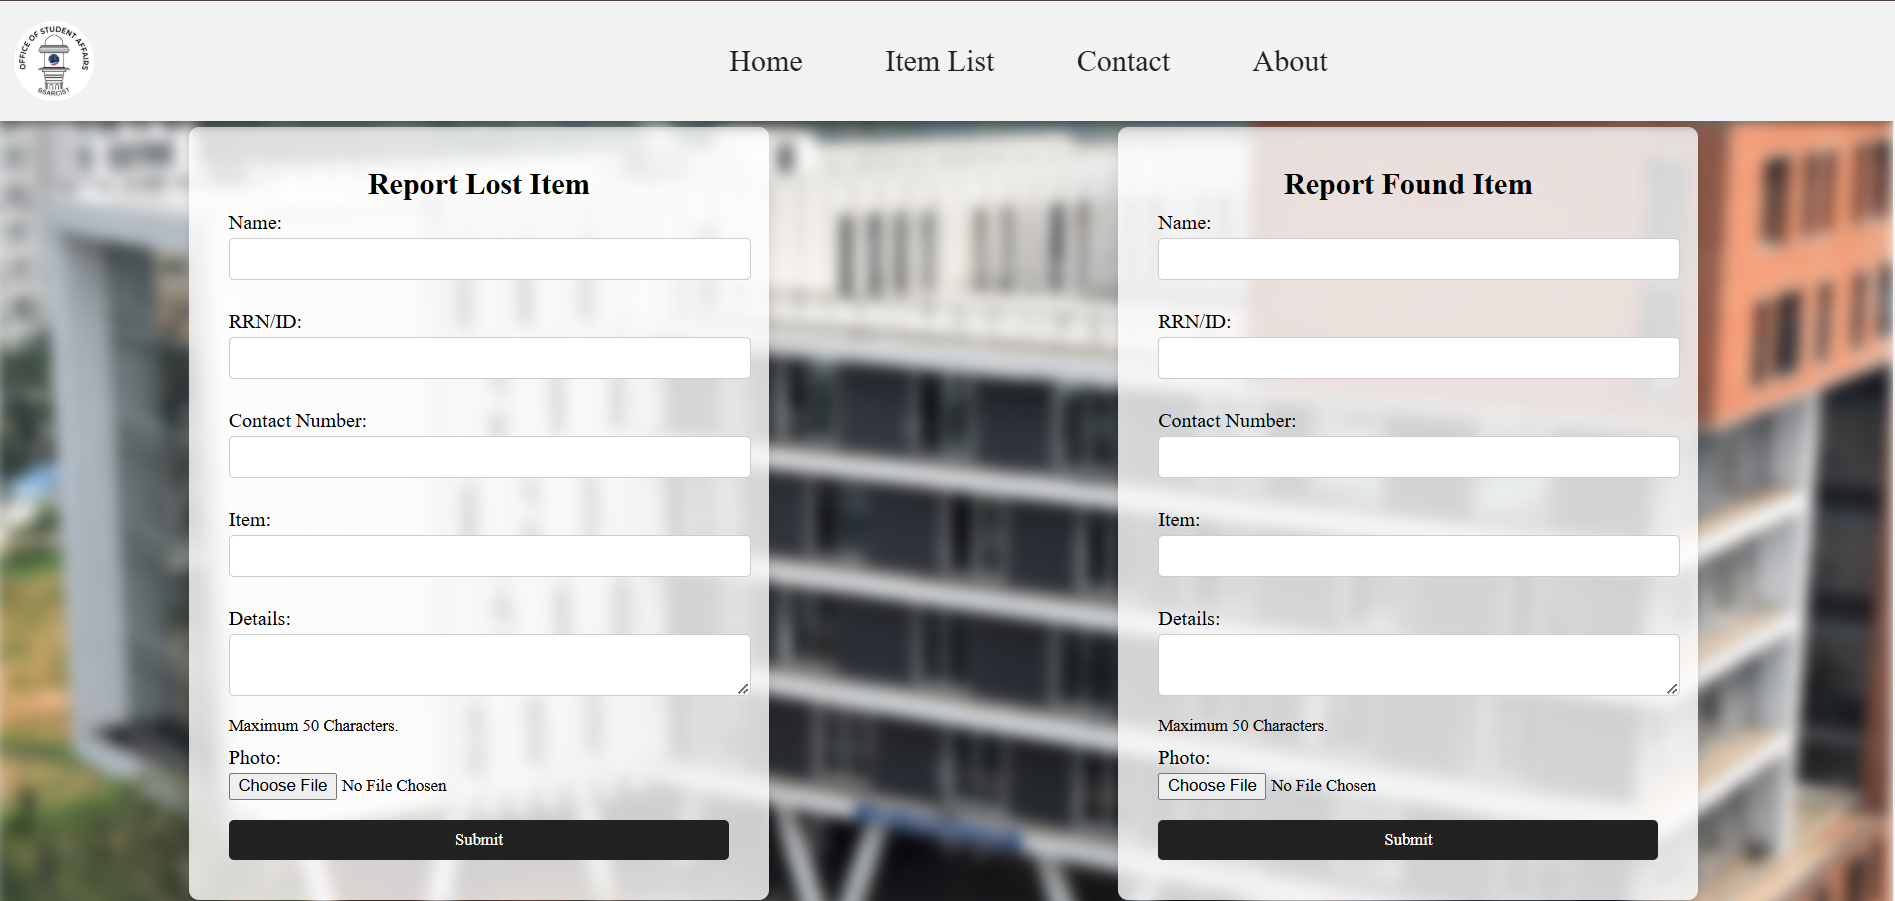Grab resize handle of Lost Item Details box
Screen dimensions: 1895x901
click(743, 689)
